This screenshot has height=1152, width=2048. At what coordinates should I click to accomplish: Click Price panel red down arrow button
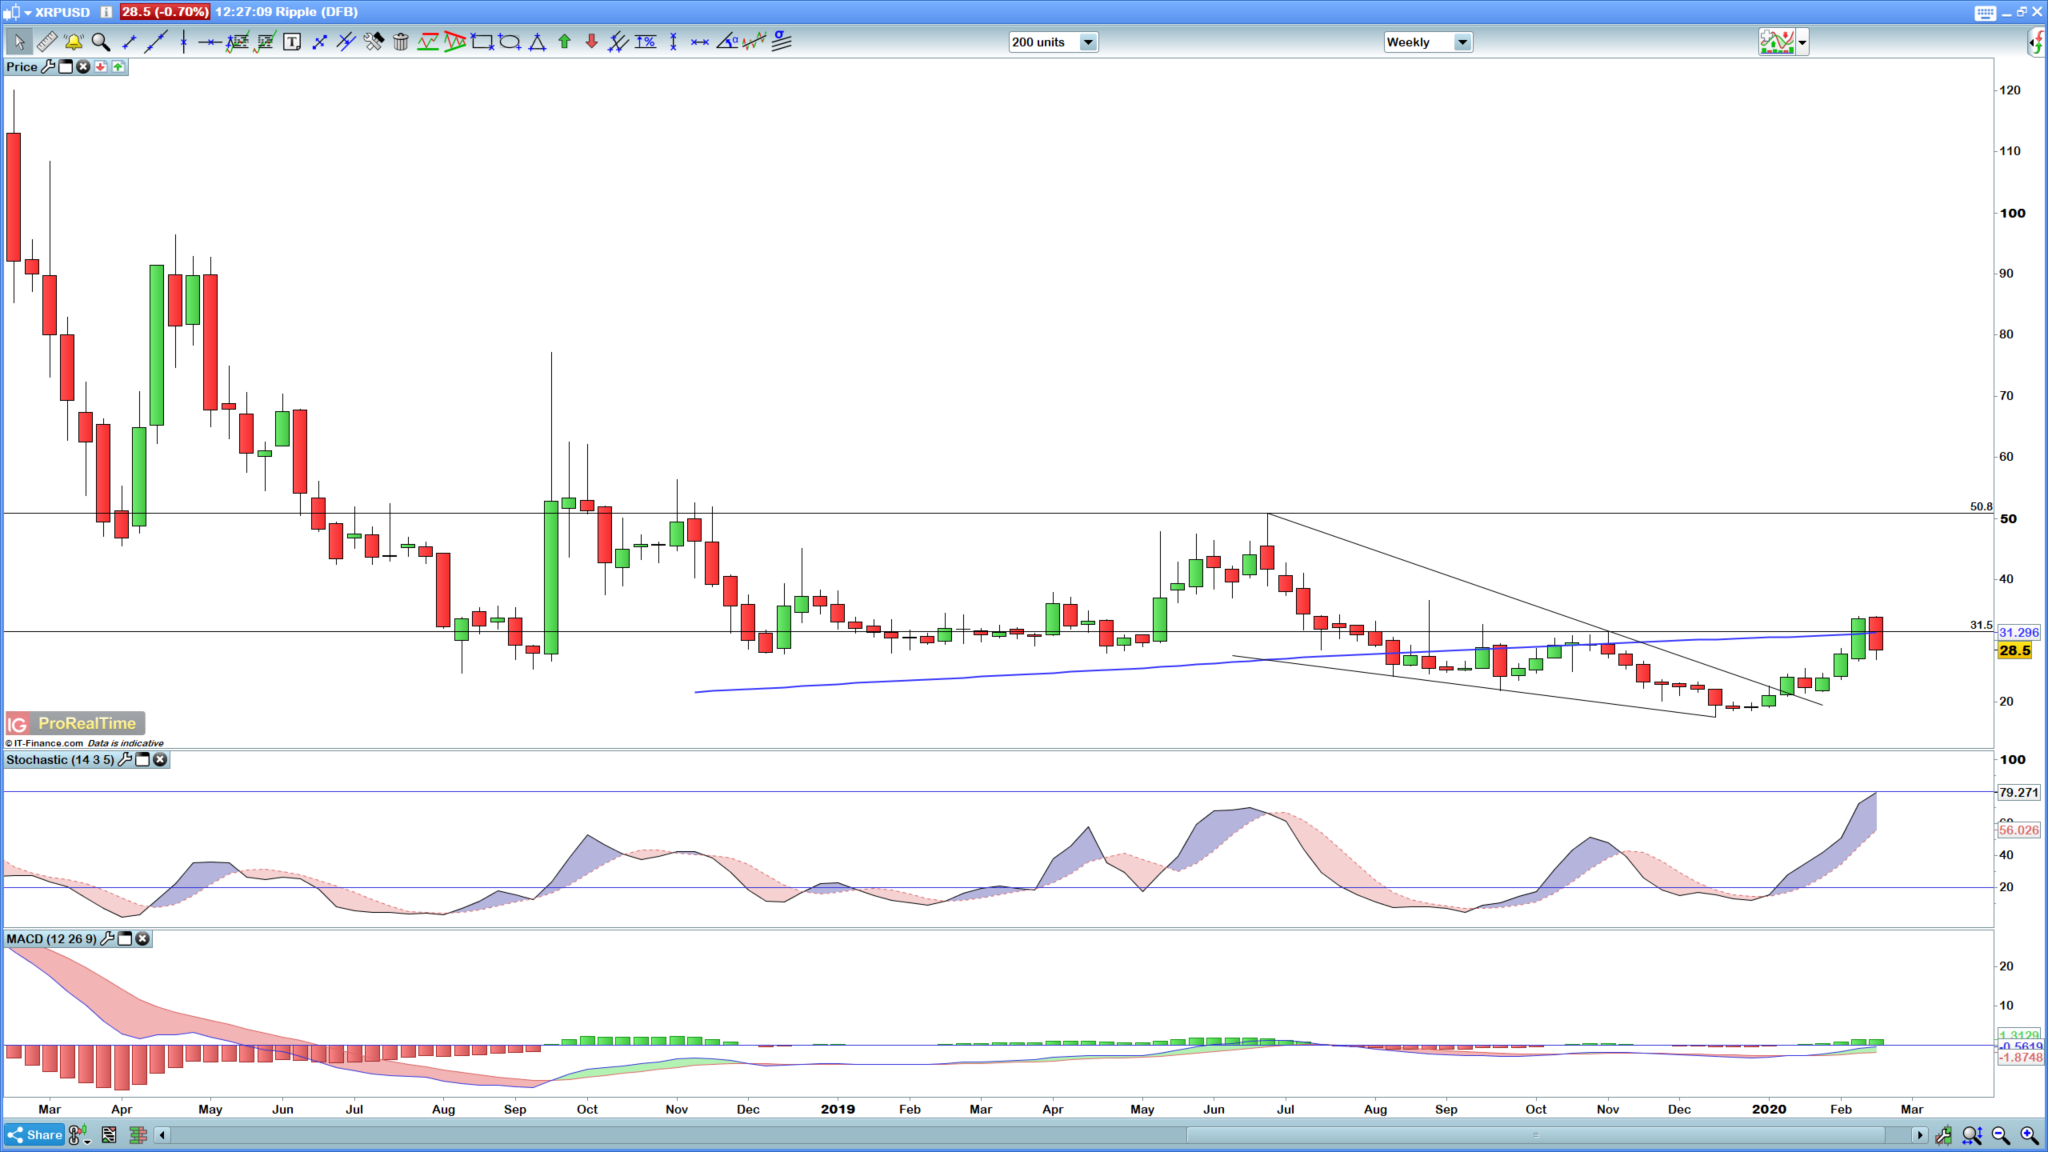coord(101,67)
